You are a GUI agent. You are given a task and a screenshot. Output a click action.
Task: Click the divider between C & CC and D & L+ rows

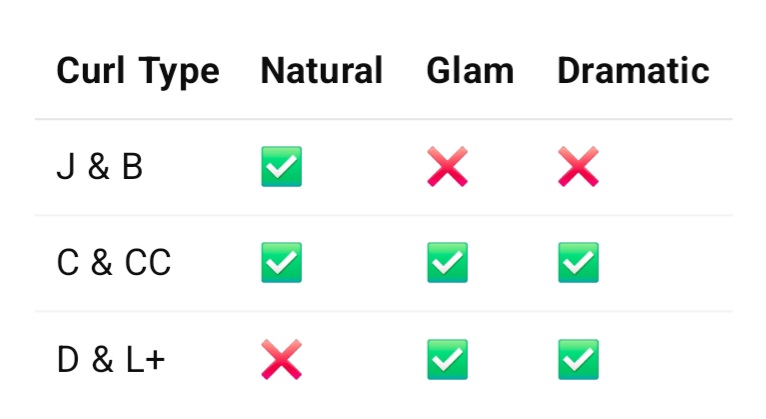[x=383, y=311]
